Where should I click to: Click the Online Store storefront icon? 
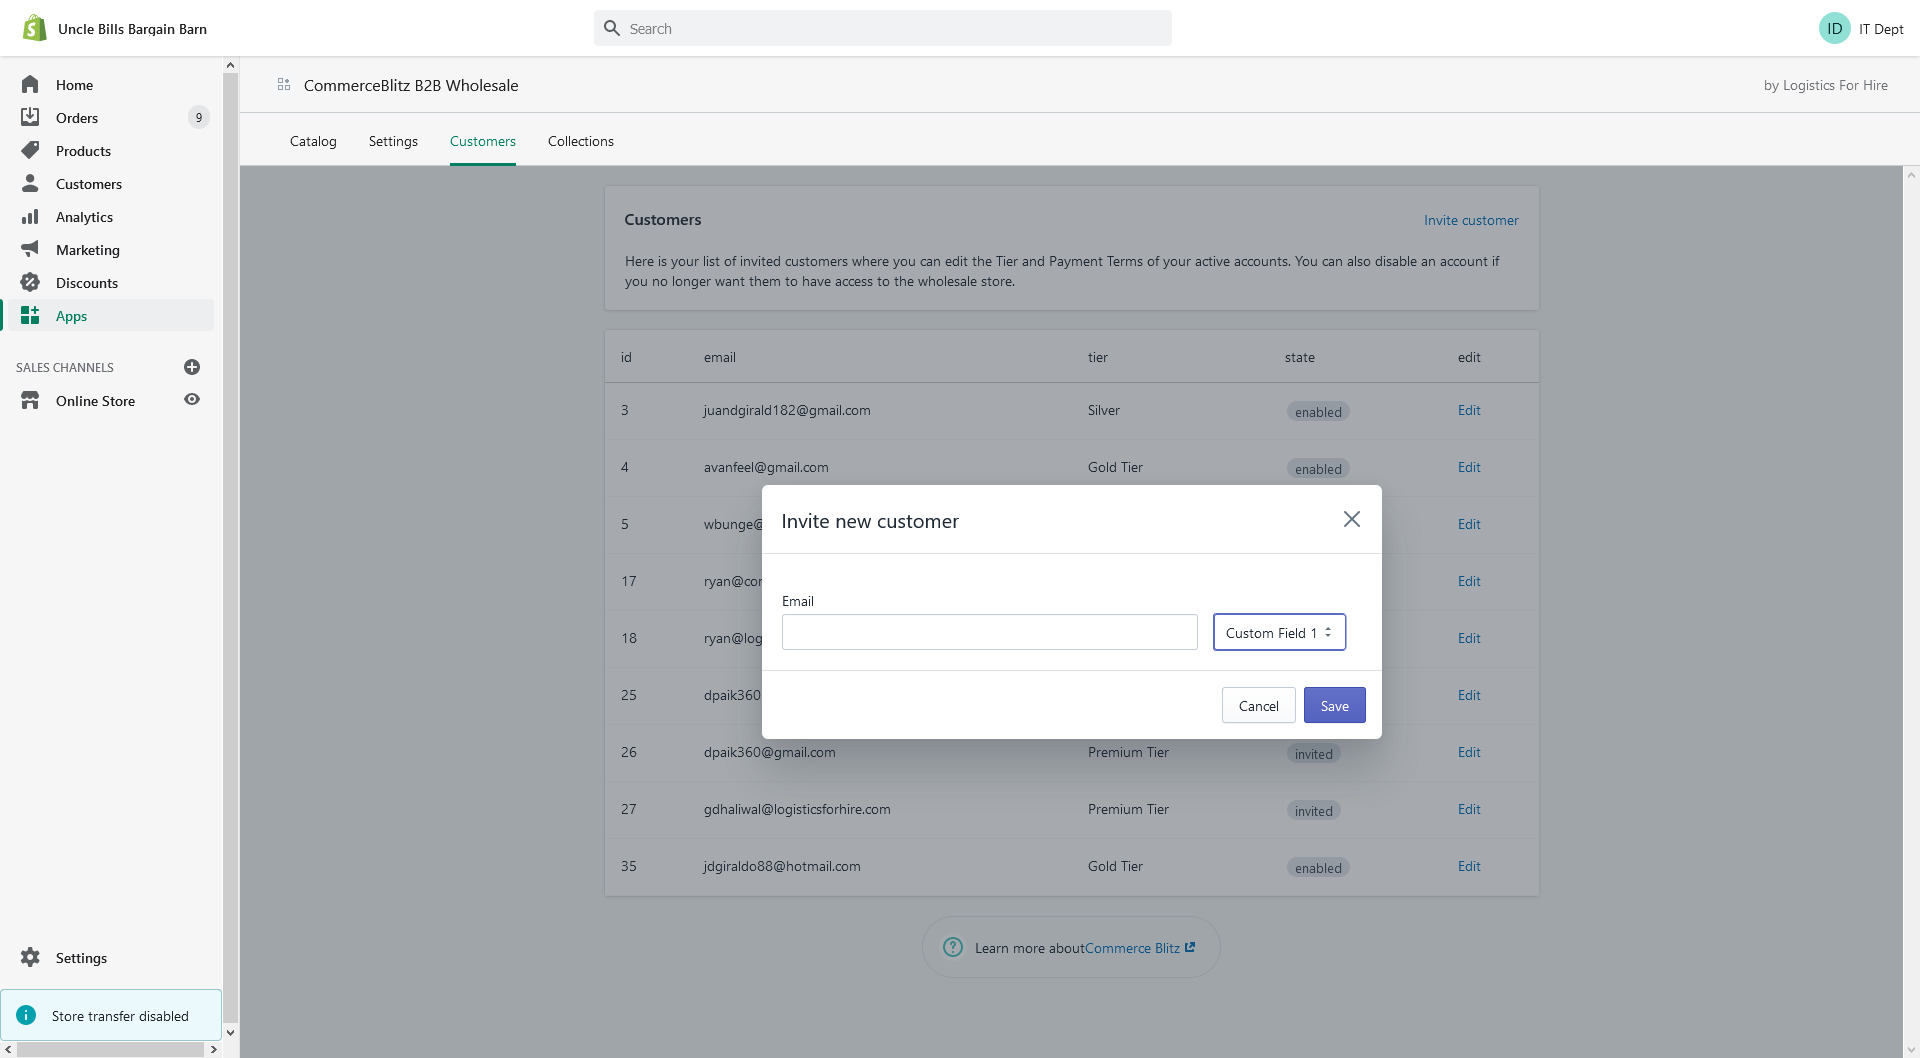click(x=30, y=401)
